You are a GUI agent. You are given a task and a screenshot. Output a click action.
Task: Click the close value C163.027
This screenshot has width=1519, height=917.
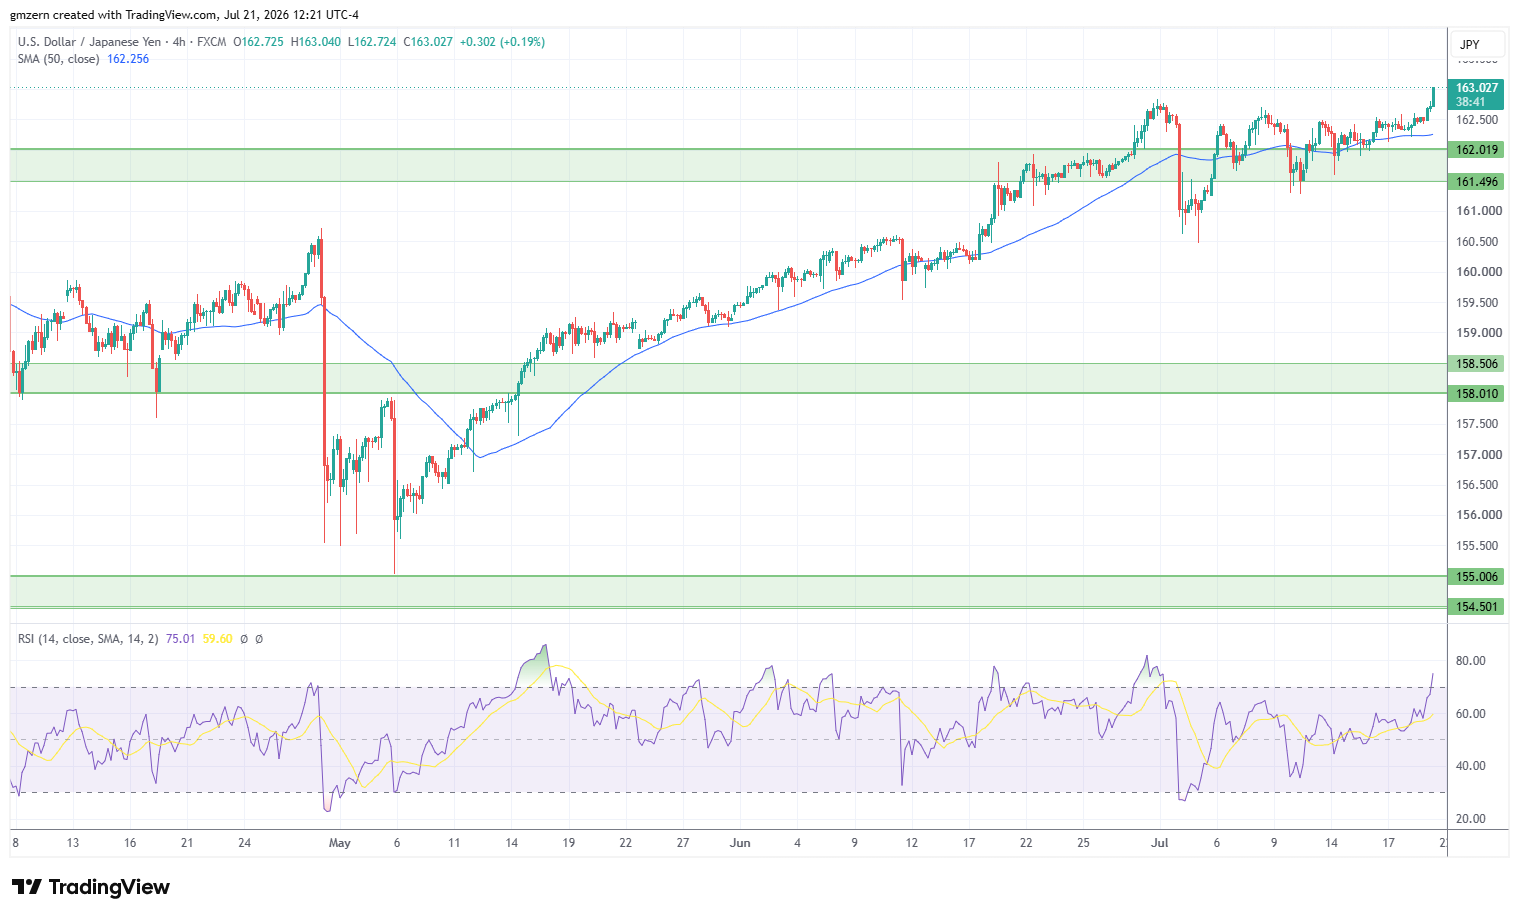tap(428, 42)
